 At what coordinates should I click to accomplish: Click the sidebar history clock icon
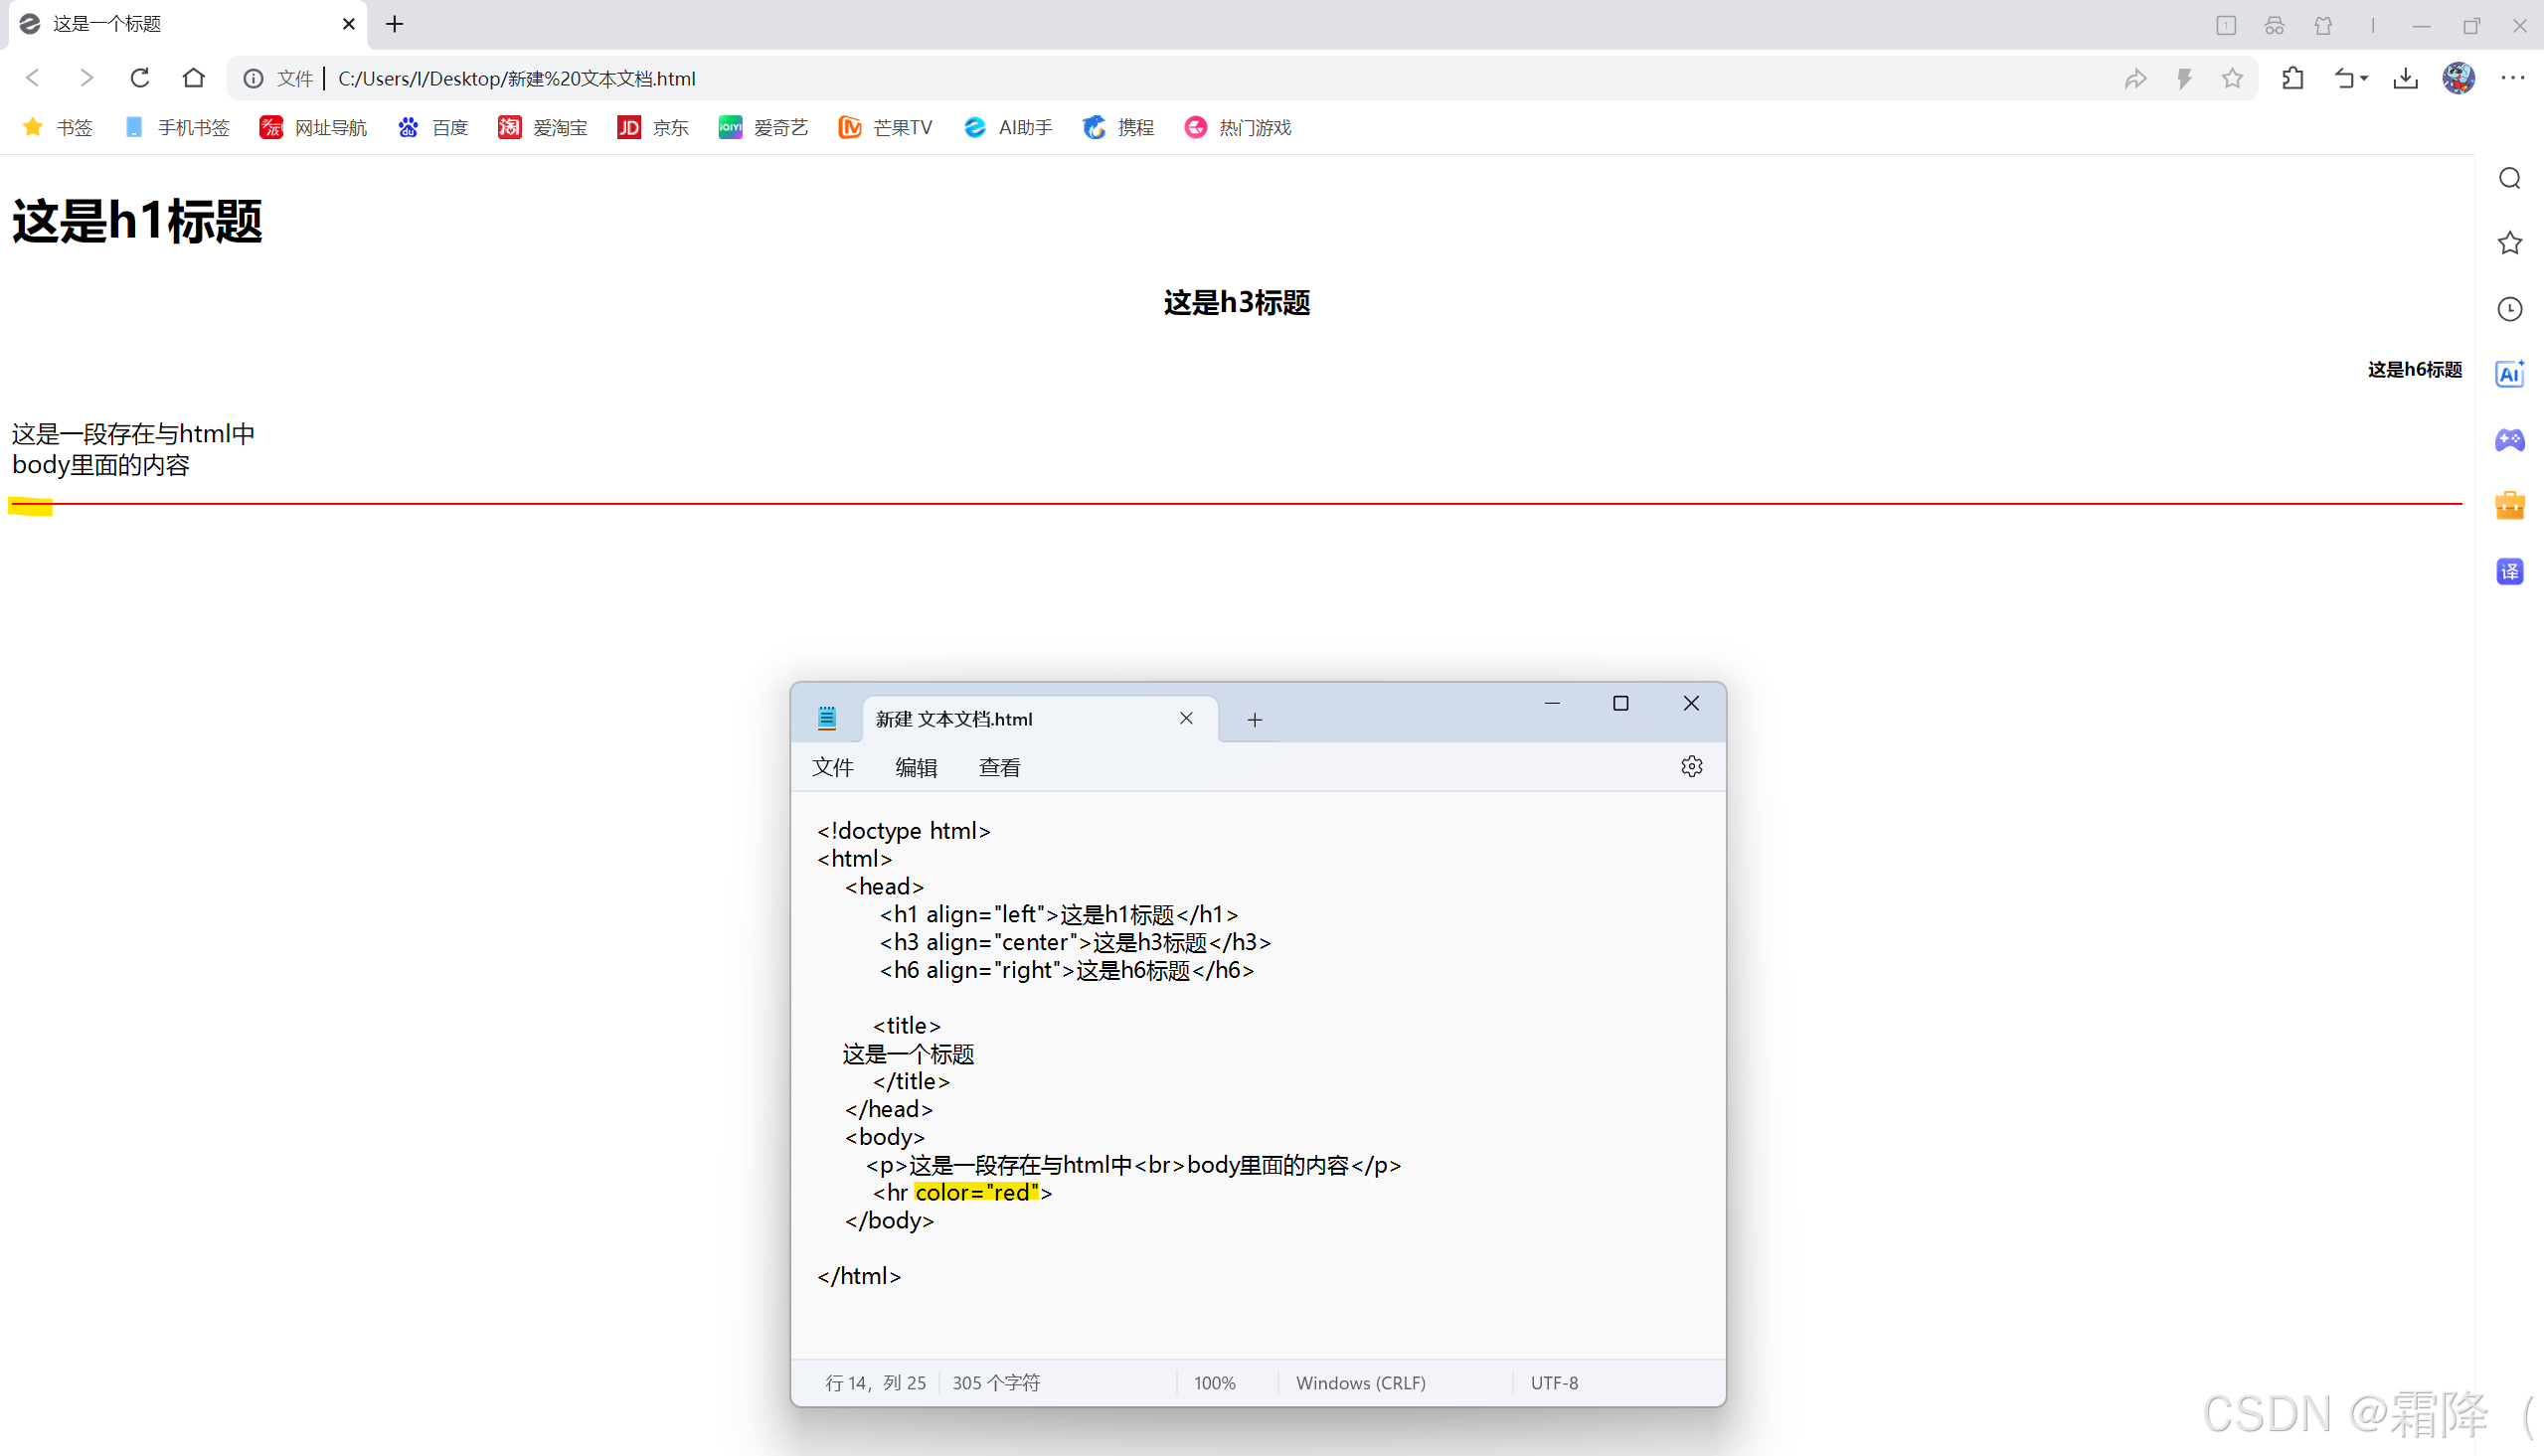(x=2510, y=309)
